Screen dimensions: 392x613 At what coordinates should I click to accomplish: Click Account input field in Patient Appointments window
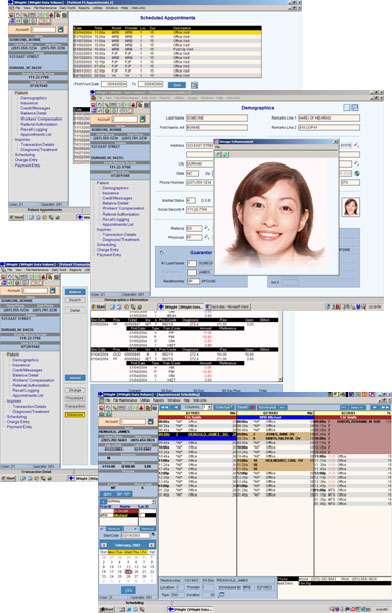pyautogui.click(x=43, y=30)
